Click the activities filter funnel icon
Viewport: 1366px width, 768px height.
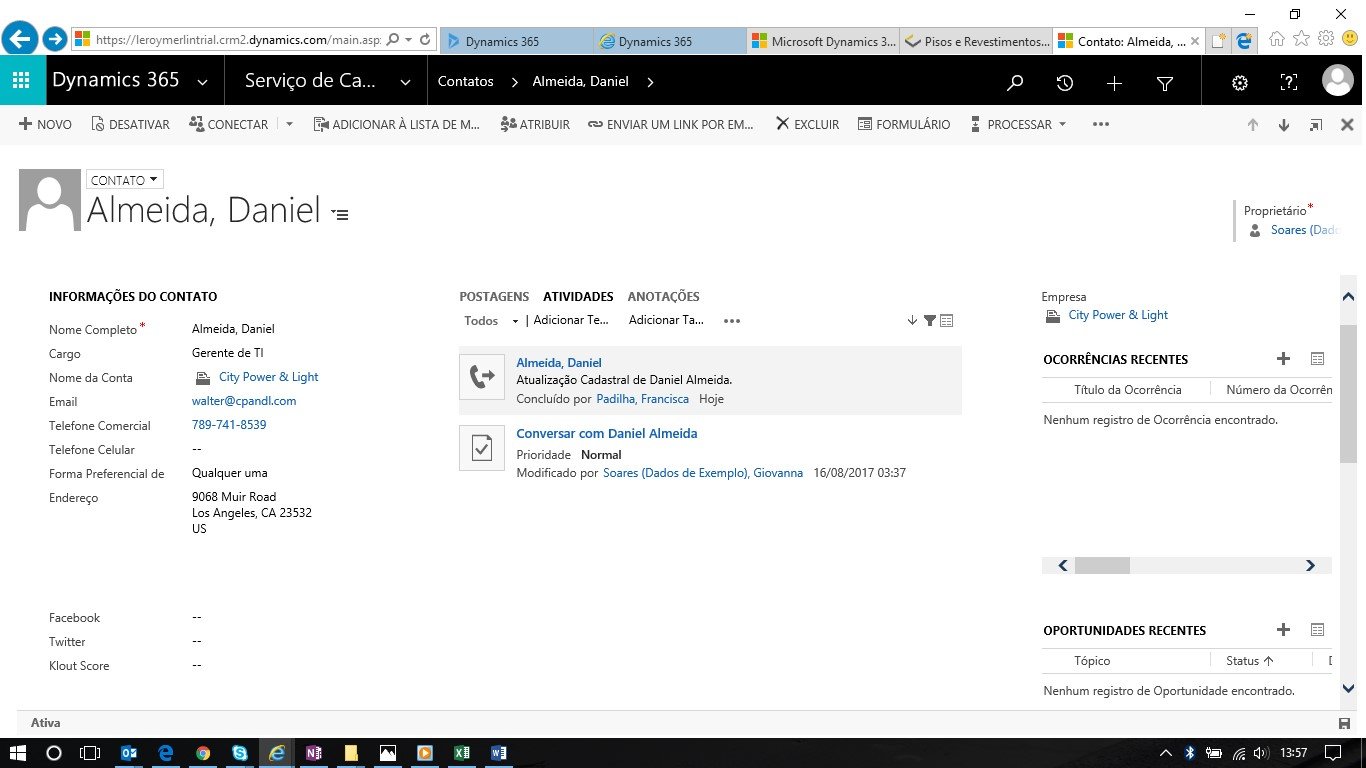click(x=930, y=321)
